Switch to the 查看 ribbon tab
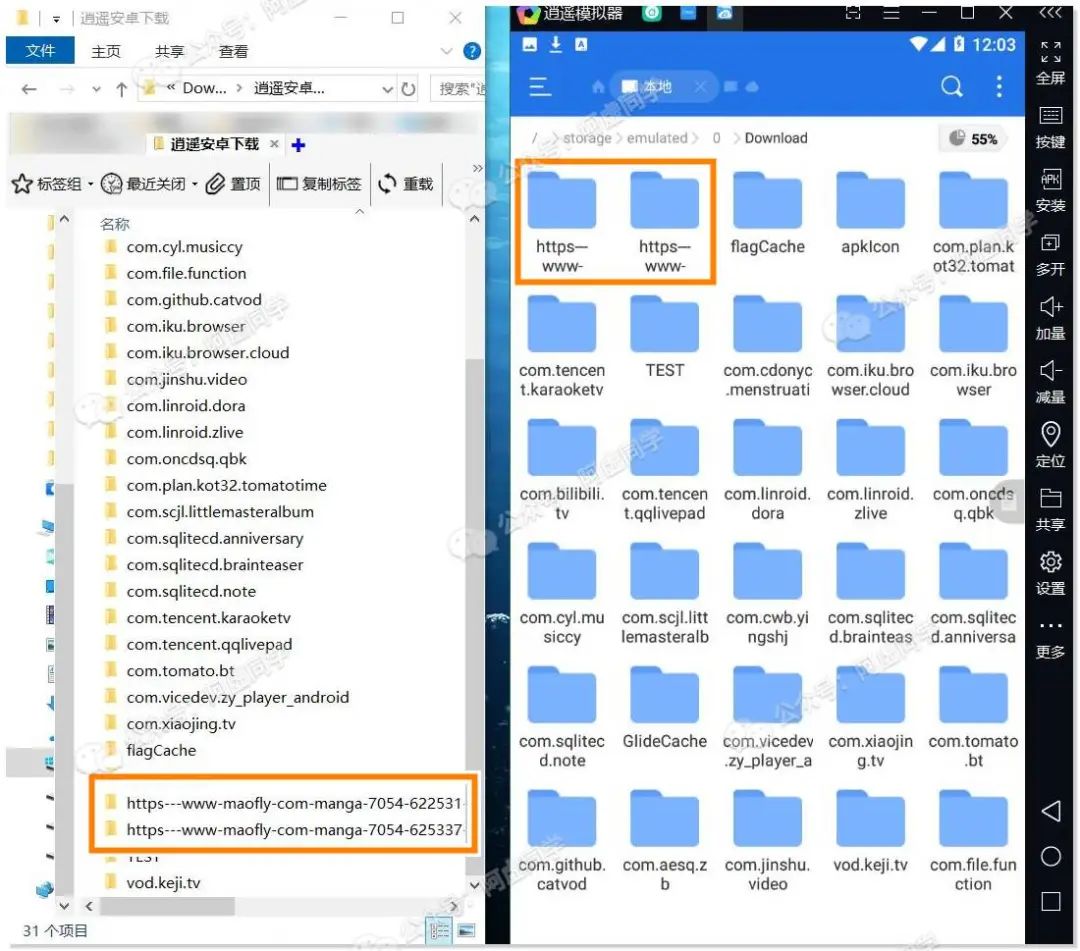This screenshot has width=1080, height=951. tap(233, 51)
